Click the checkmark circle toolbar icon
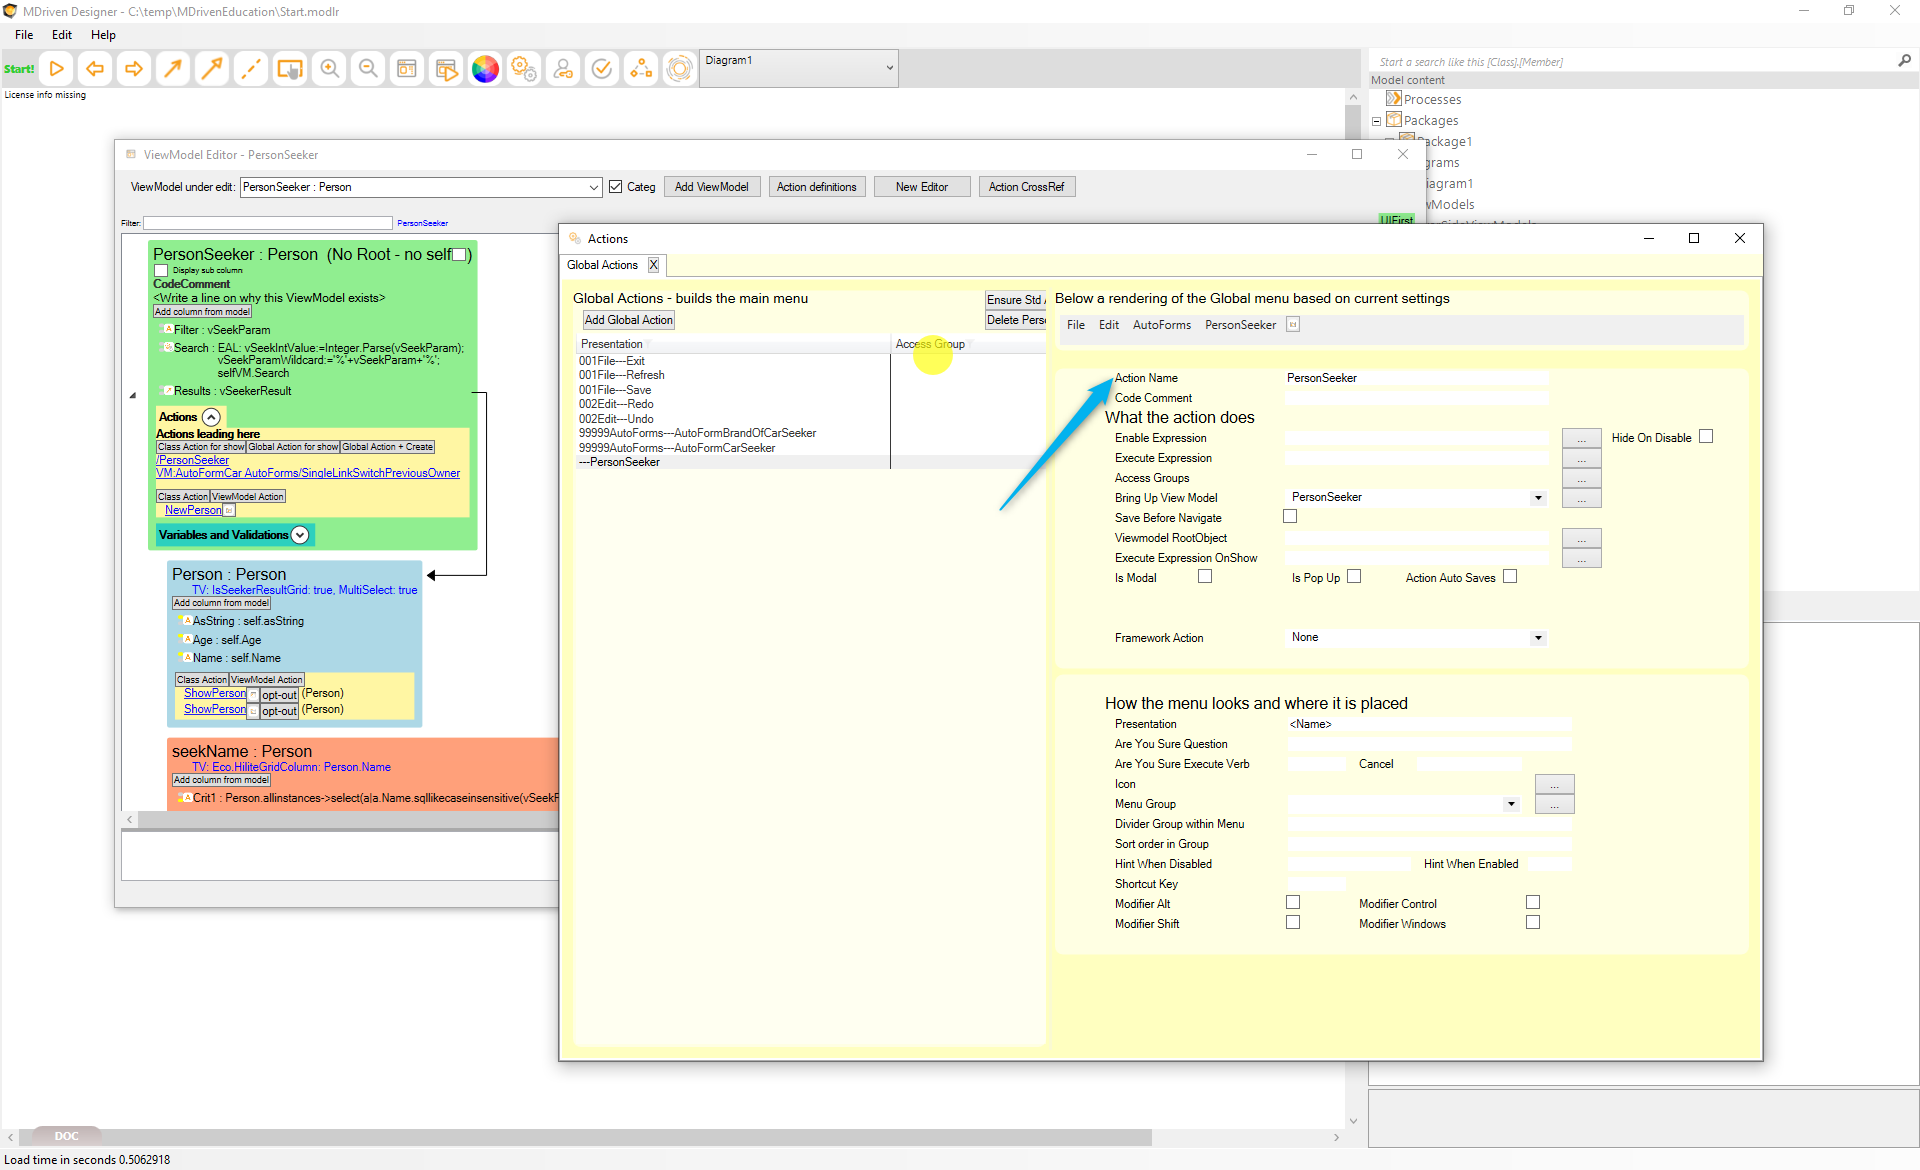 [602, 69]
